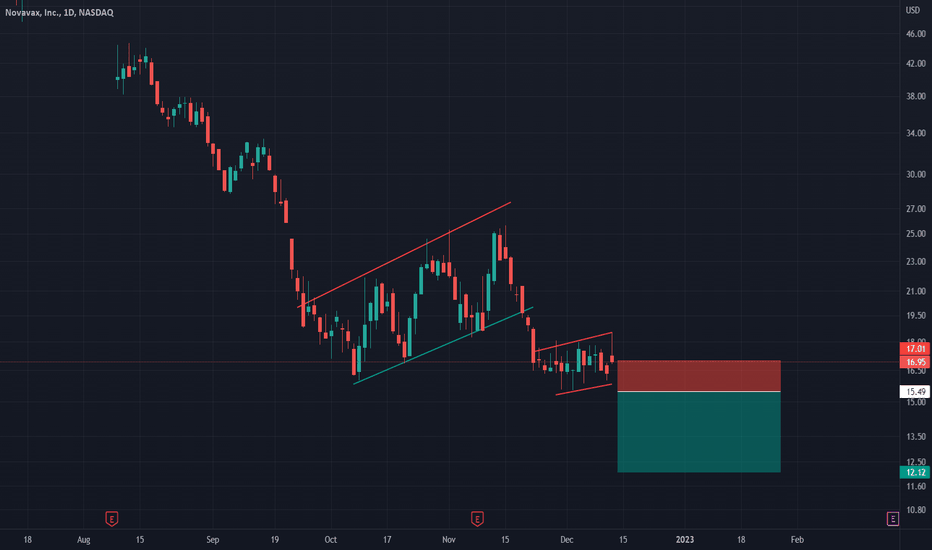Image resolution: width=932 pixels, height=550 pixels.
Task: Click the Feb date on time axis
Action: click(797, 540)
